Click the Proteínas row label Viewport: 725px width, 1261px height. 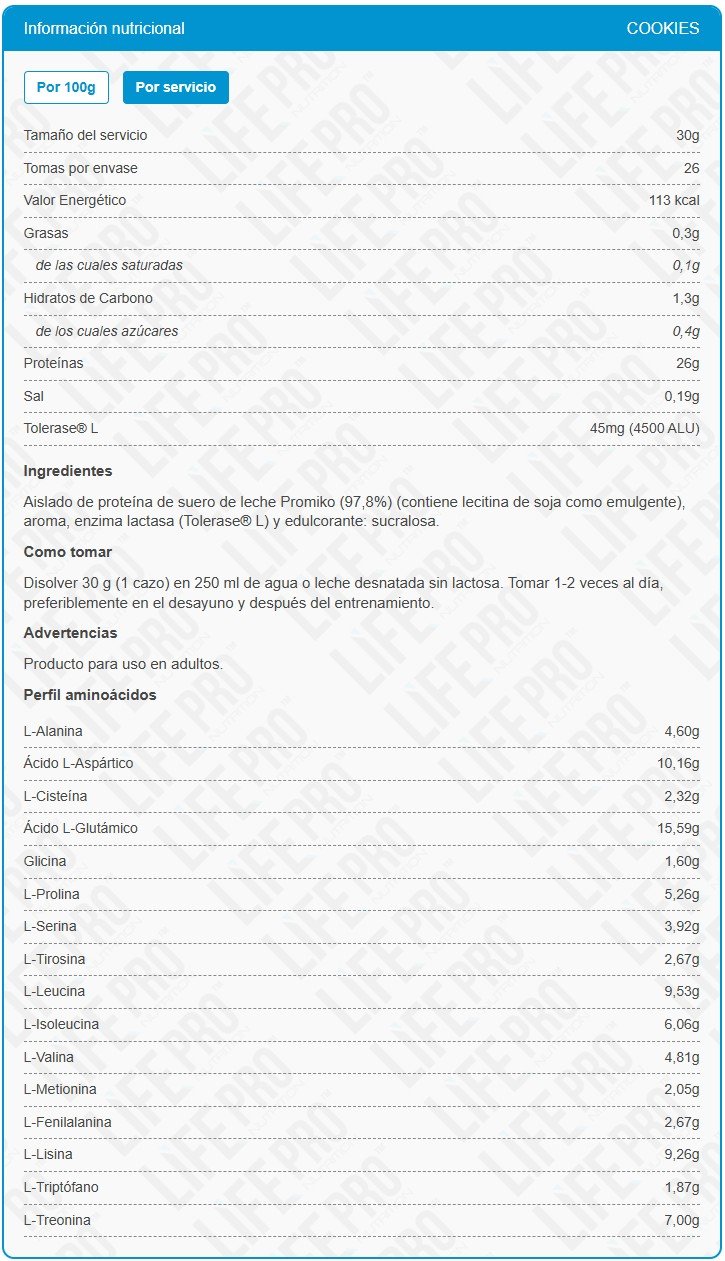click(x=54, y=363)
